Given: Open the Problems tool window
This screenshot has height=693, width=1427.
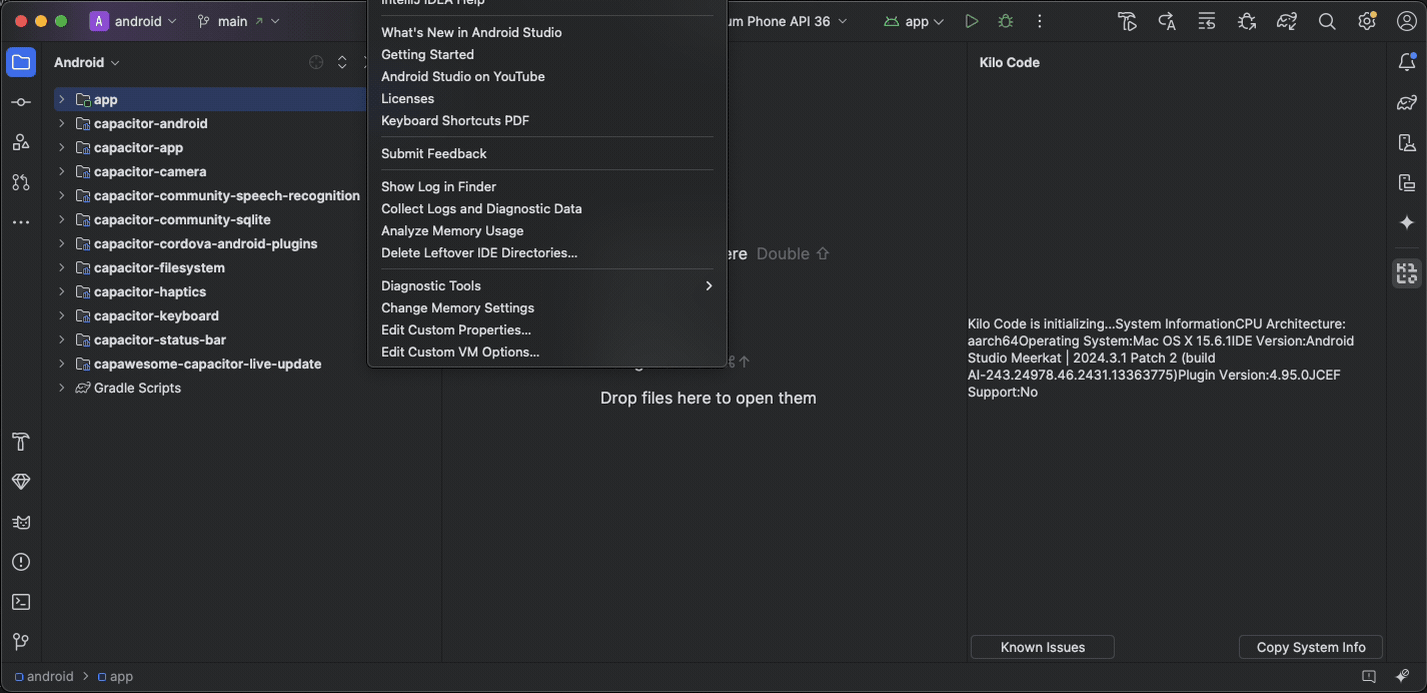Looking at the screenshot, I should click(x=21, y=562).
